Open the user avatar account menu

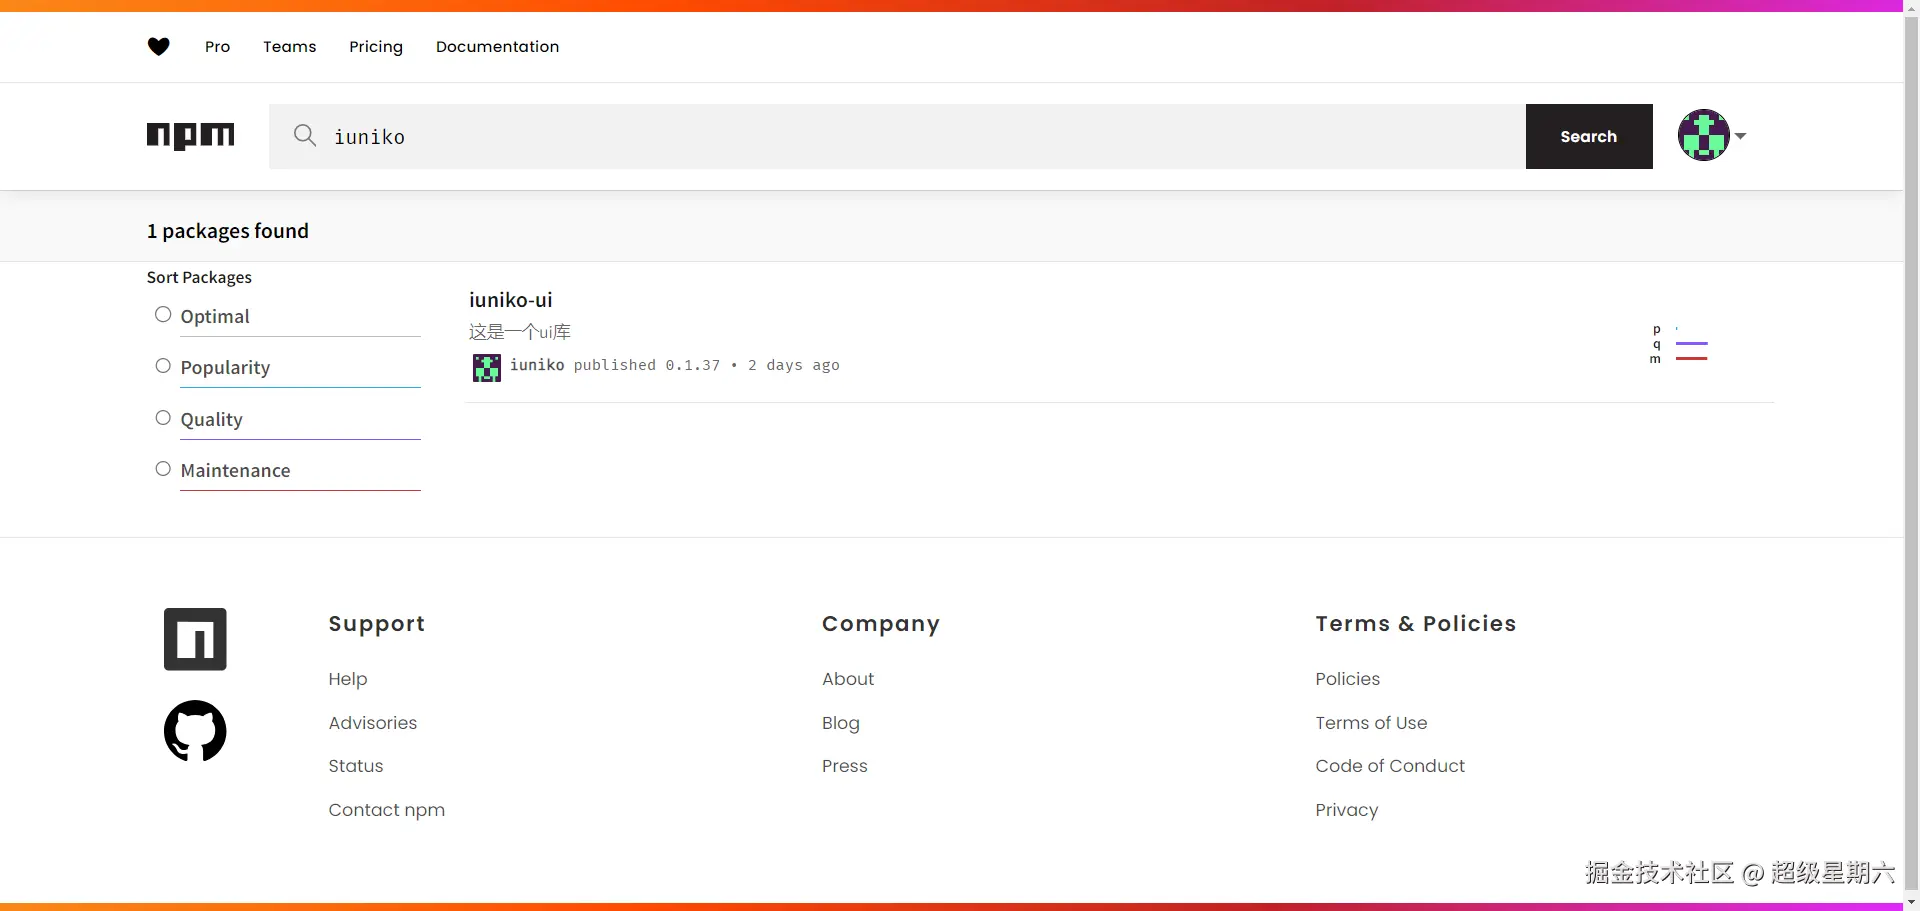1704,135
